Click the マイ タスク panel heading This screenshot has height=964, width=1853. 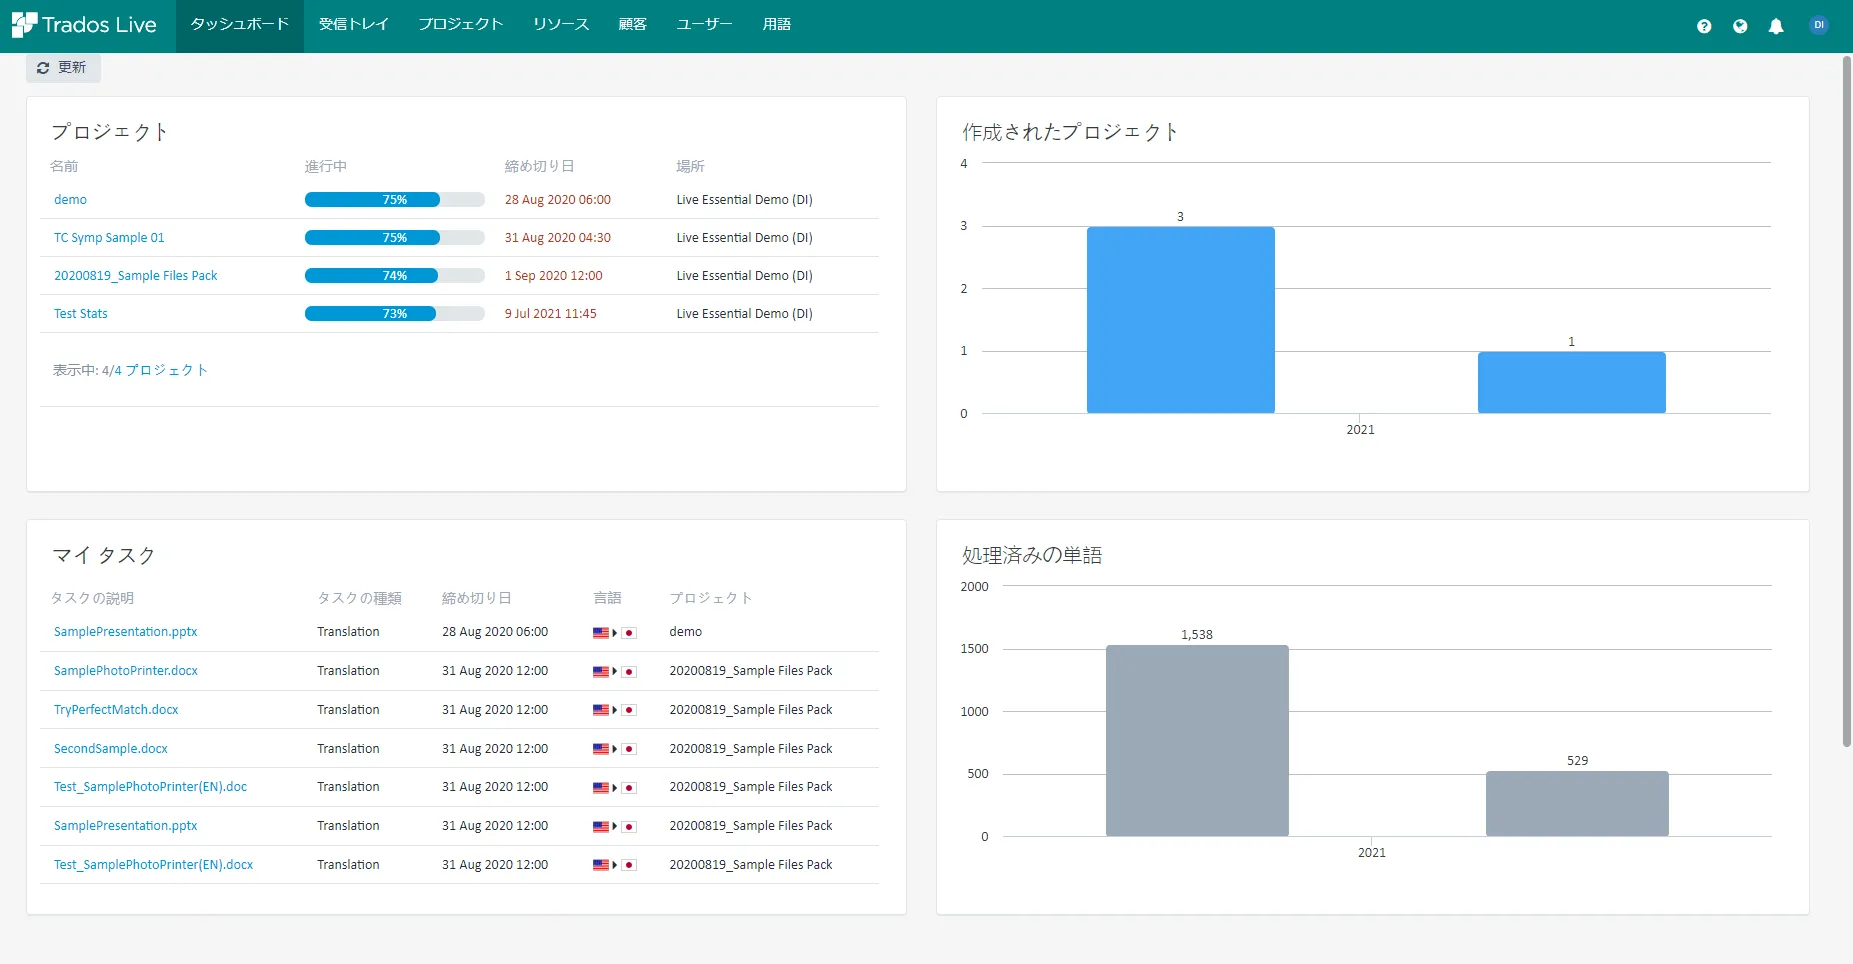[x=104, y=555]
